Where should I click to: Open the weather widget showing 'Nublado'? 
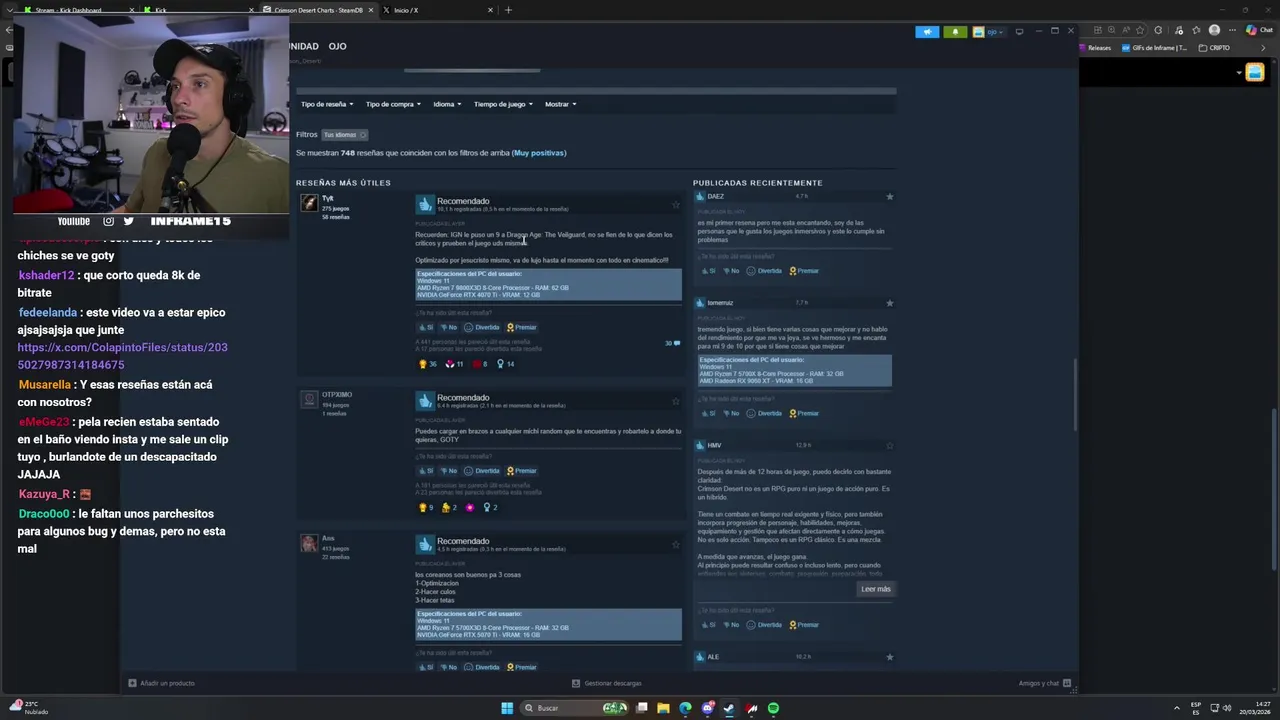click(x=26, y=708)
